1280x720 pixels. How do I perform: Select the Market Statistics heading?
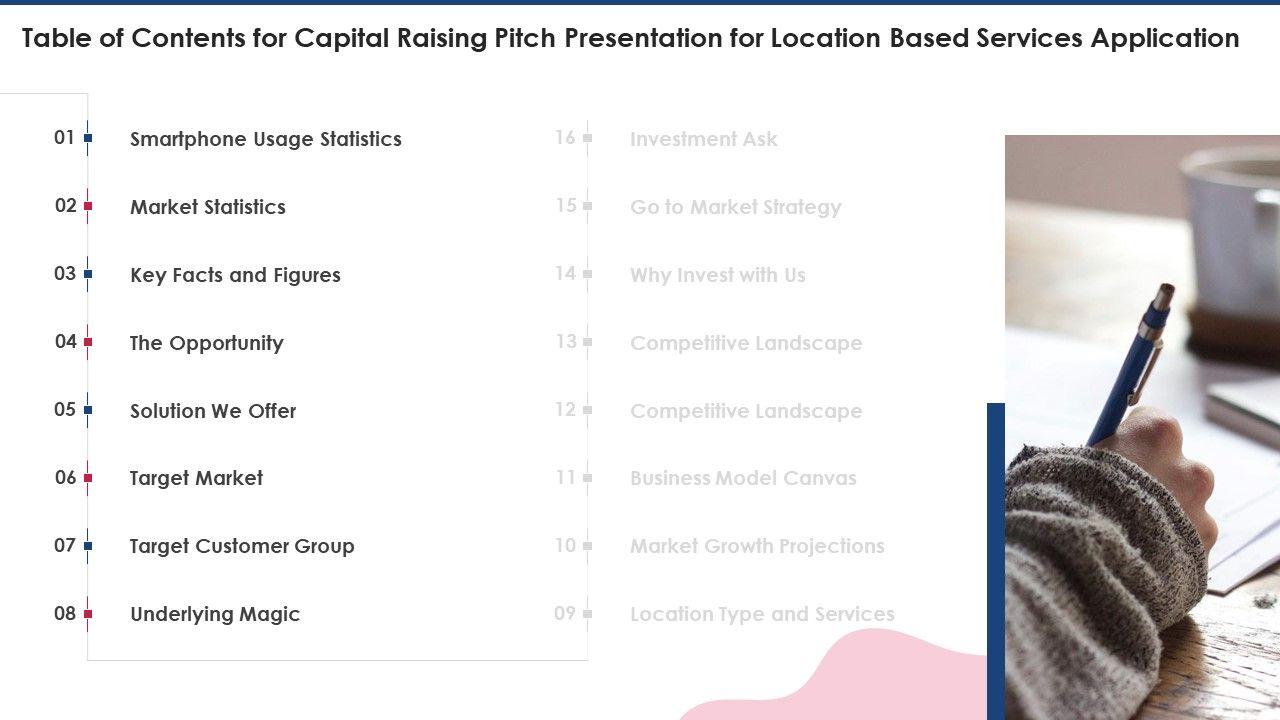point(207,207)
